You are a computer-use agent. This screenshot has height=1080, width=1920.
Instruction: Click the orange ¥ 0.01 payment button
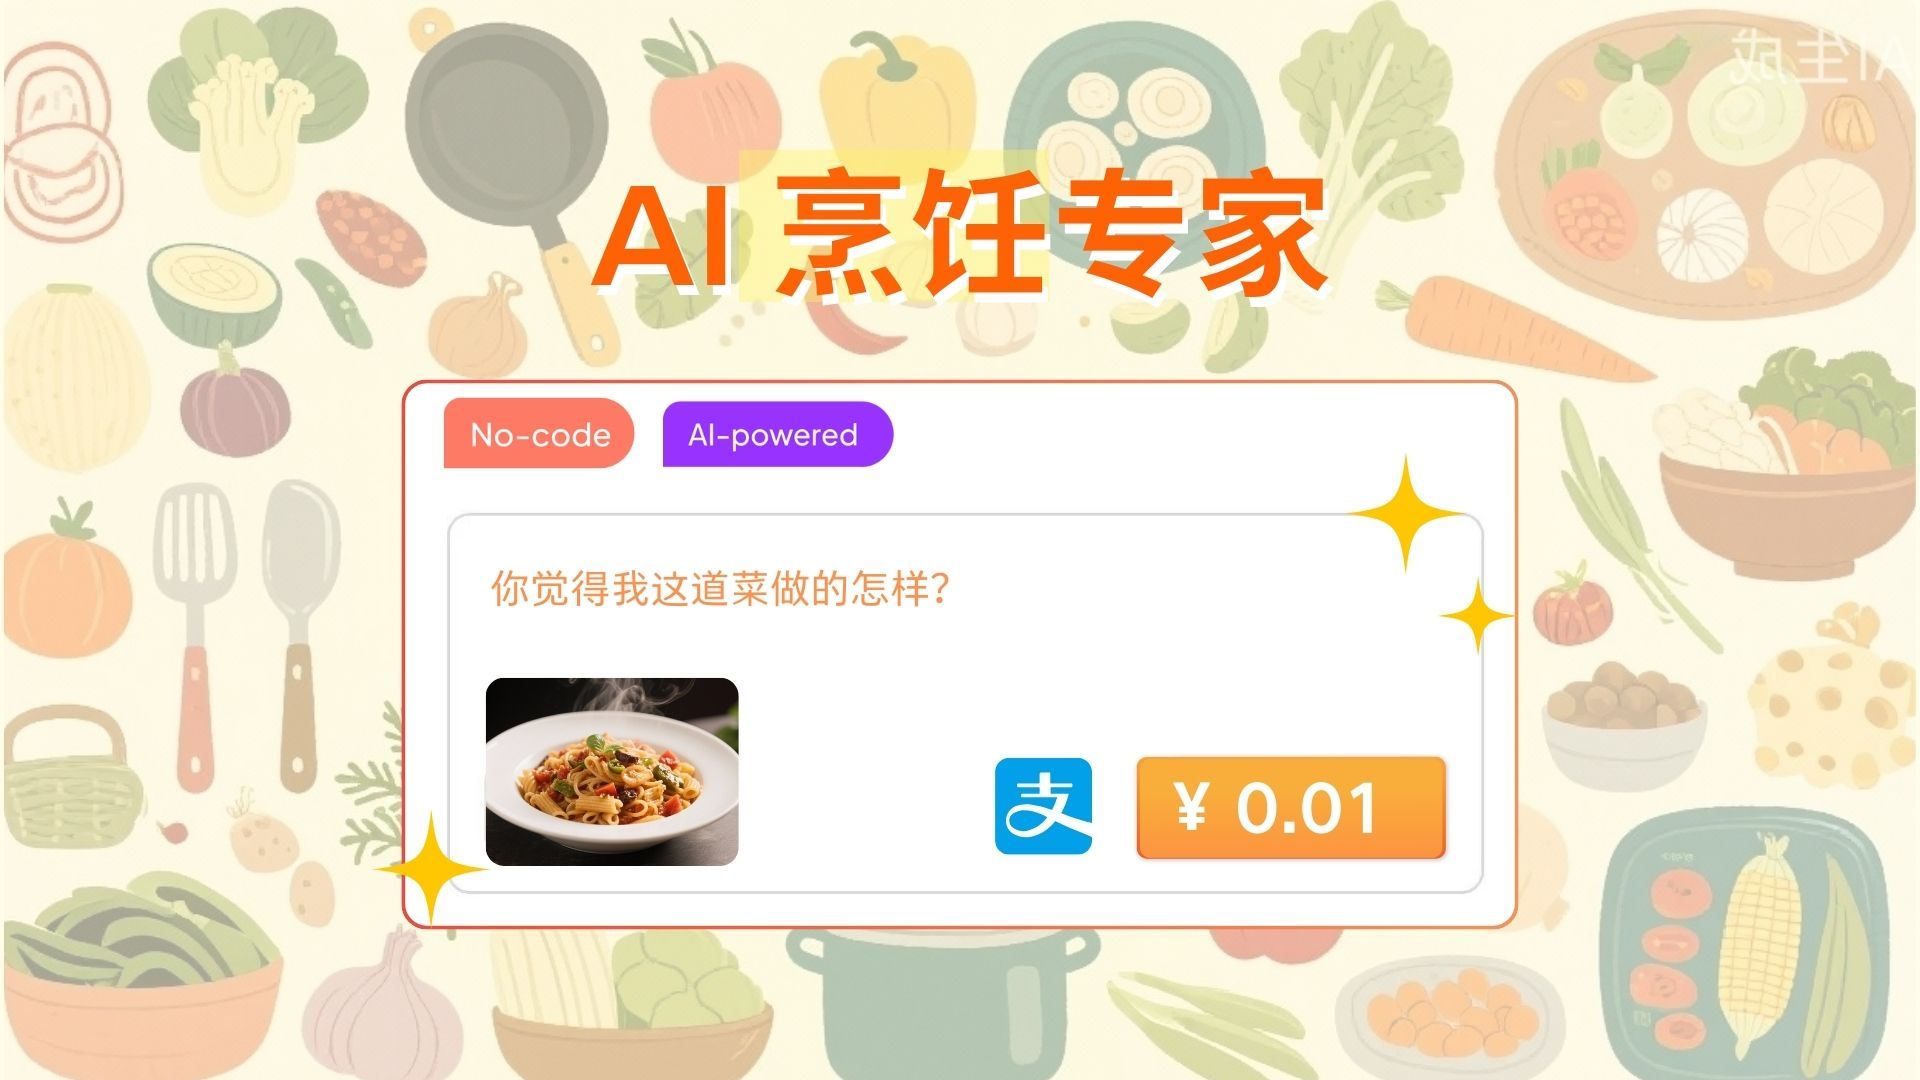(1291, 807)
